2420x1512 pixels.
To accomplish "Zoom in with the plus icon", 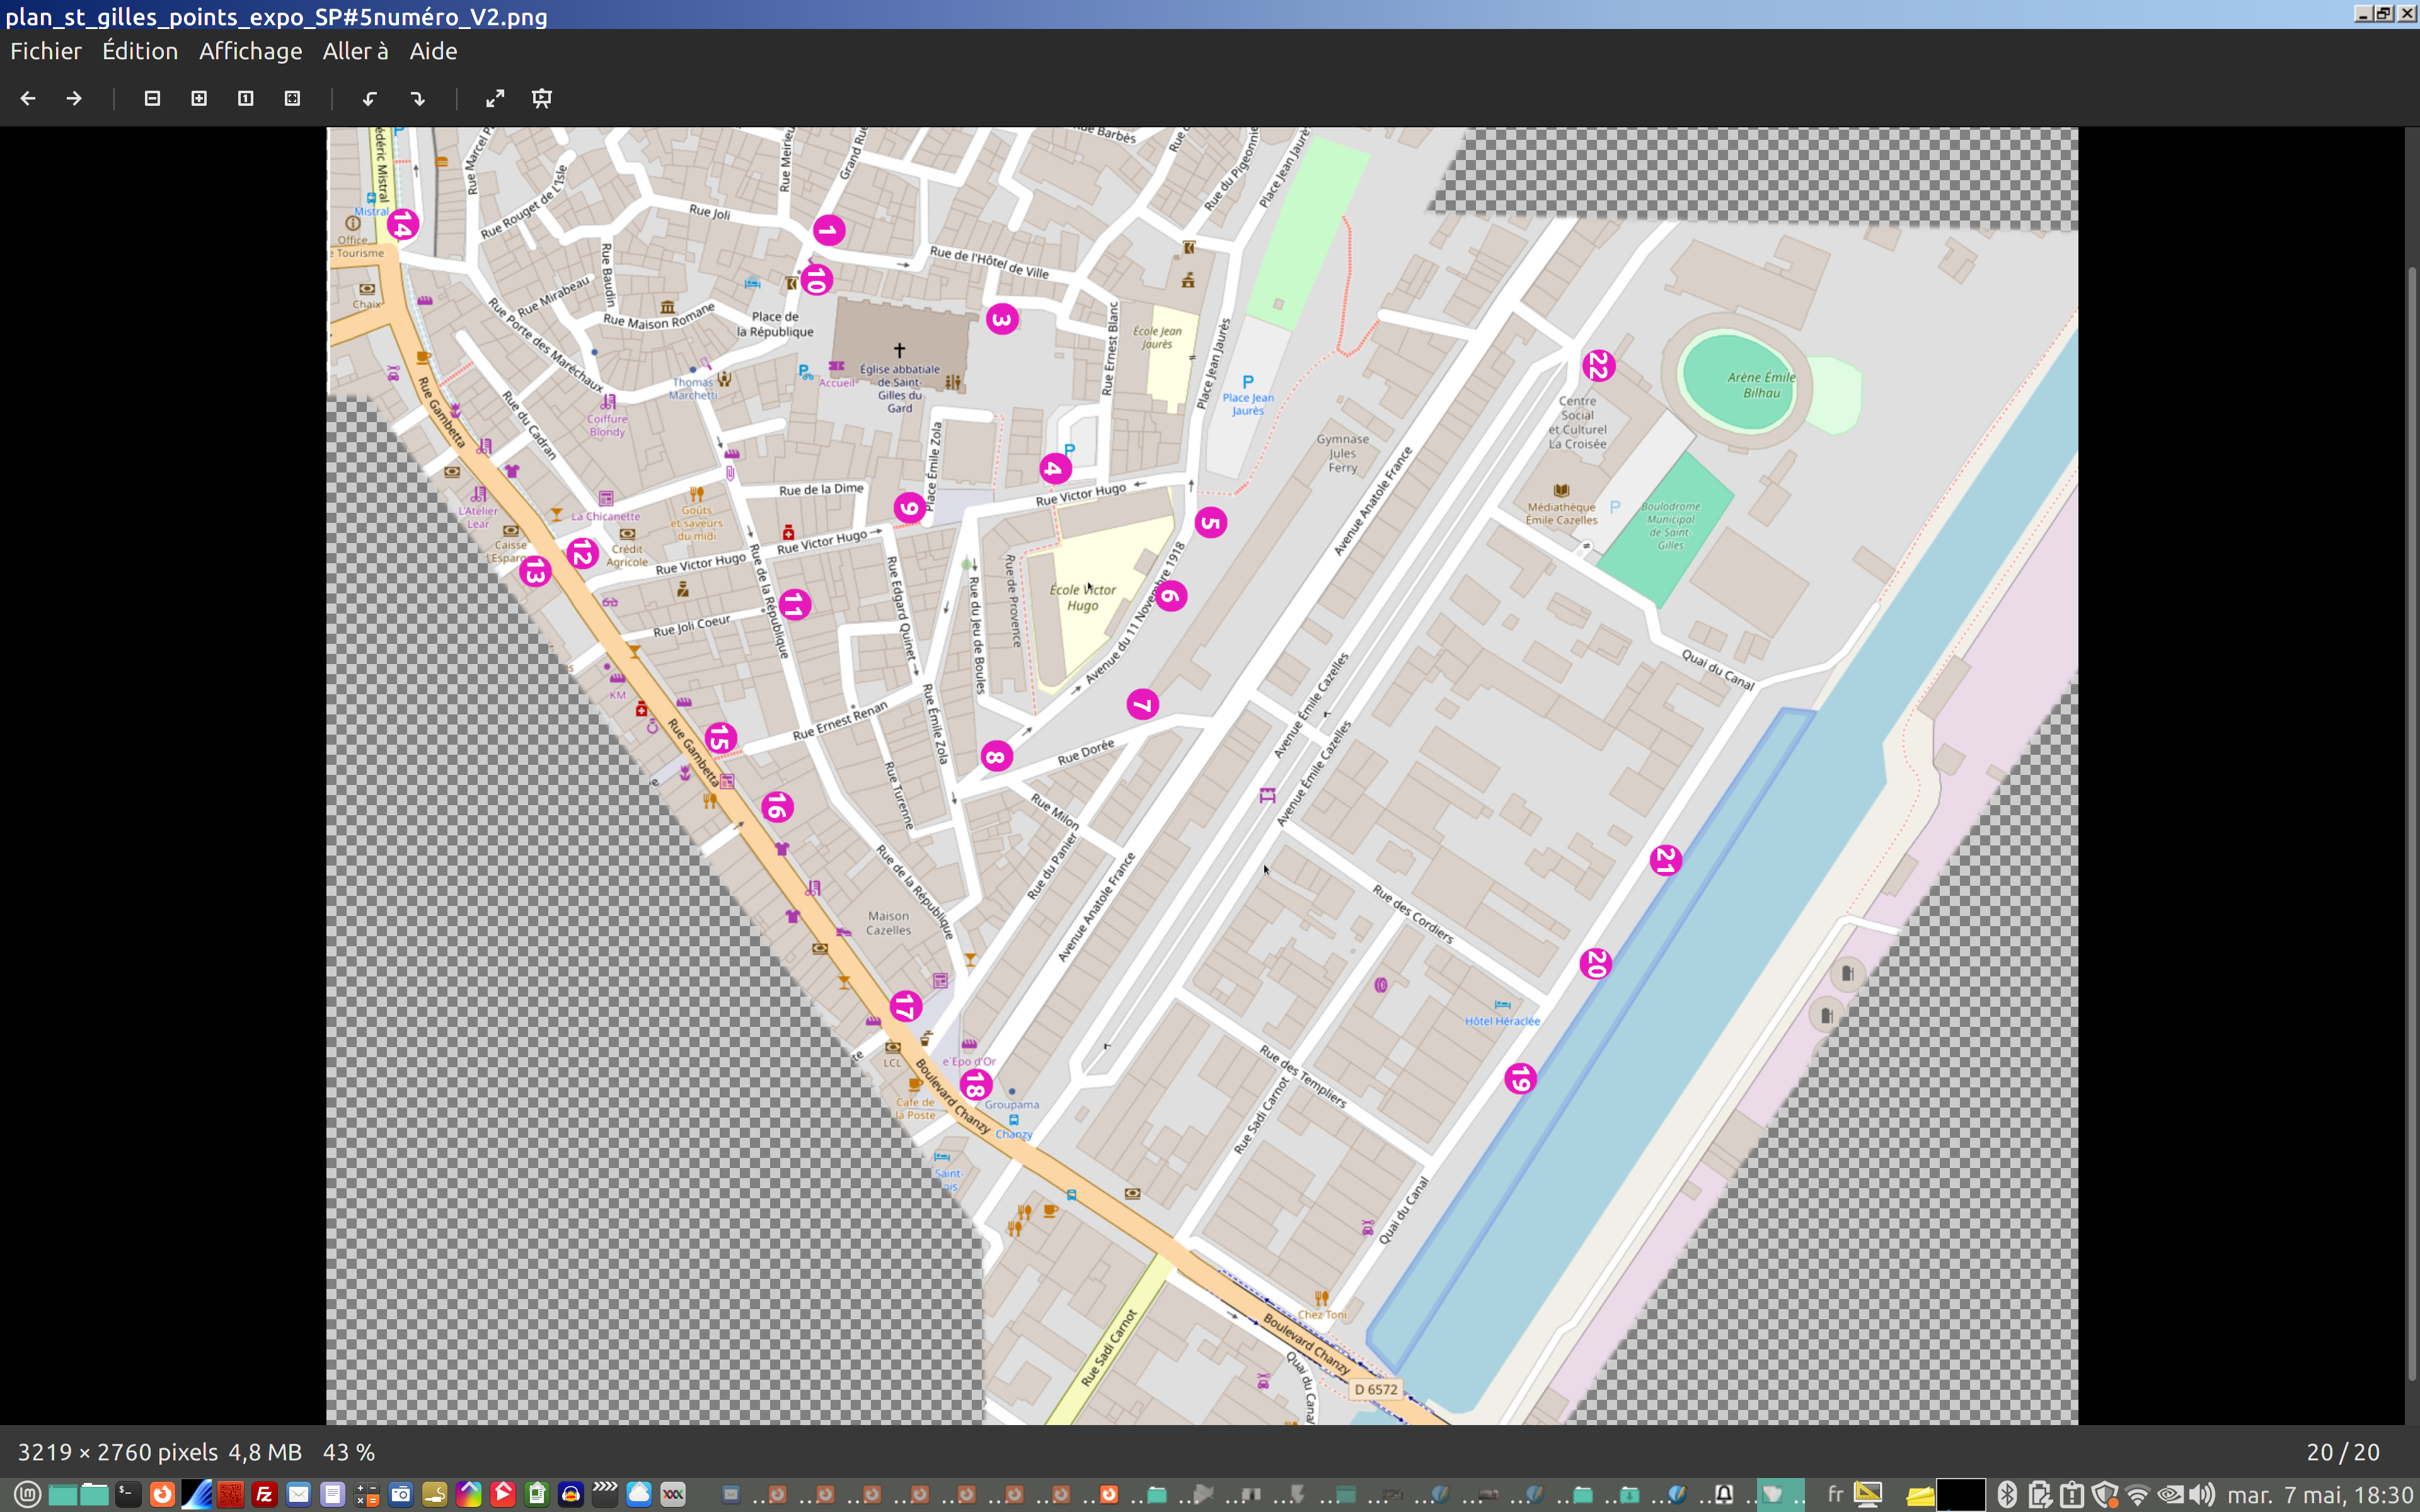I will [199, 98].
